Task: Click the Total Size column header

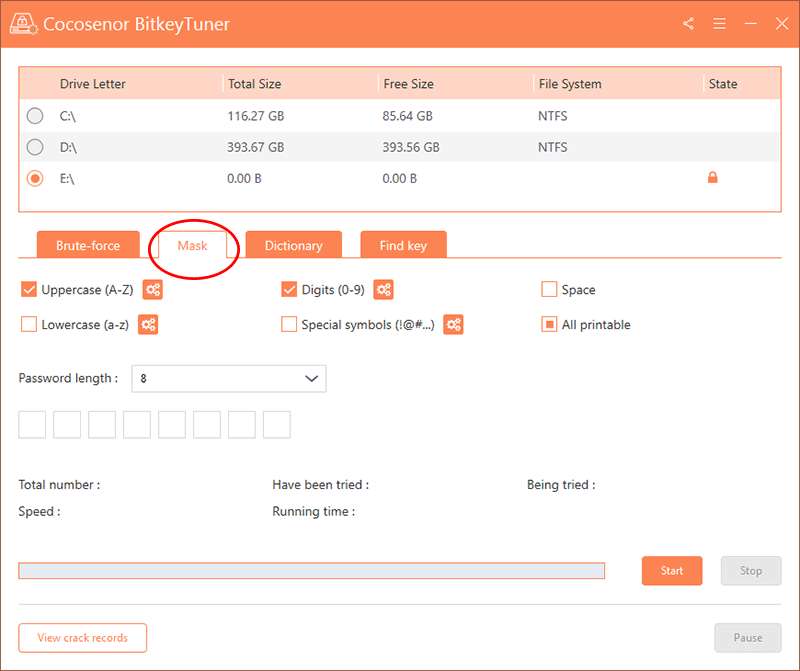Action: pos(254,84)
